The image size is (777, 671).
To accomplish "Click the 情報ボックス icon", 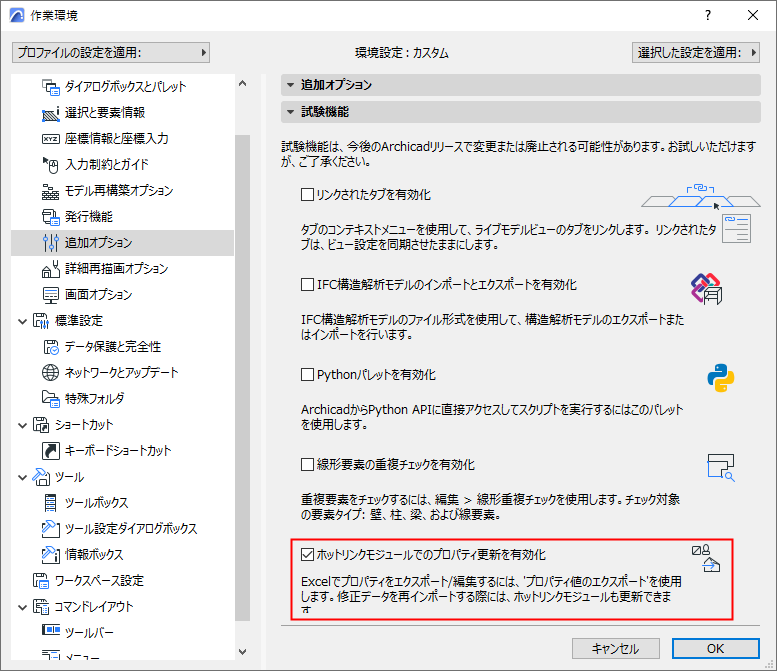I will pos(51,555).
